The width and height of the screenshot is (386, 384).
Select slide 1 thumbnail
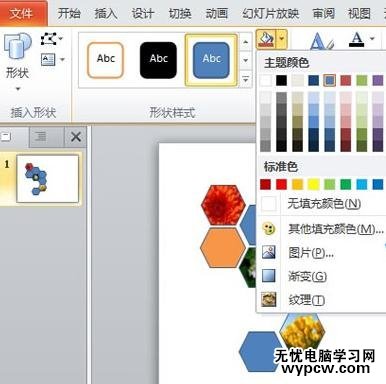pos(48,179)
